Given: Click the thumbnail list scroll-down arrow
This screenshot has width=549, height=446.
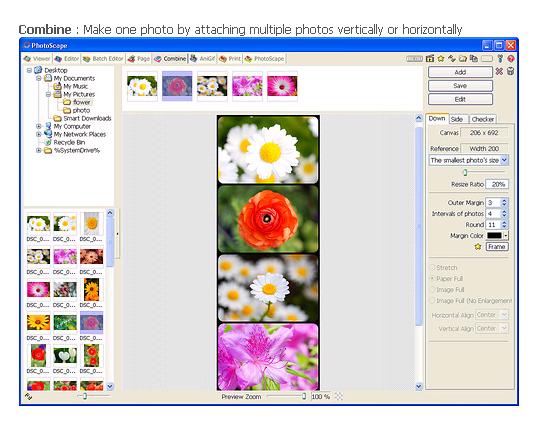Looking at the screenshot, I should (110, 386).
